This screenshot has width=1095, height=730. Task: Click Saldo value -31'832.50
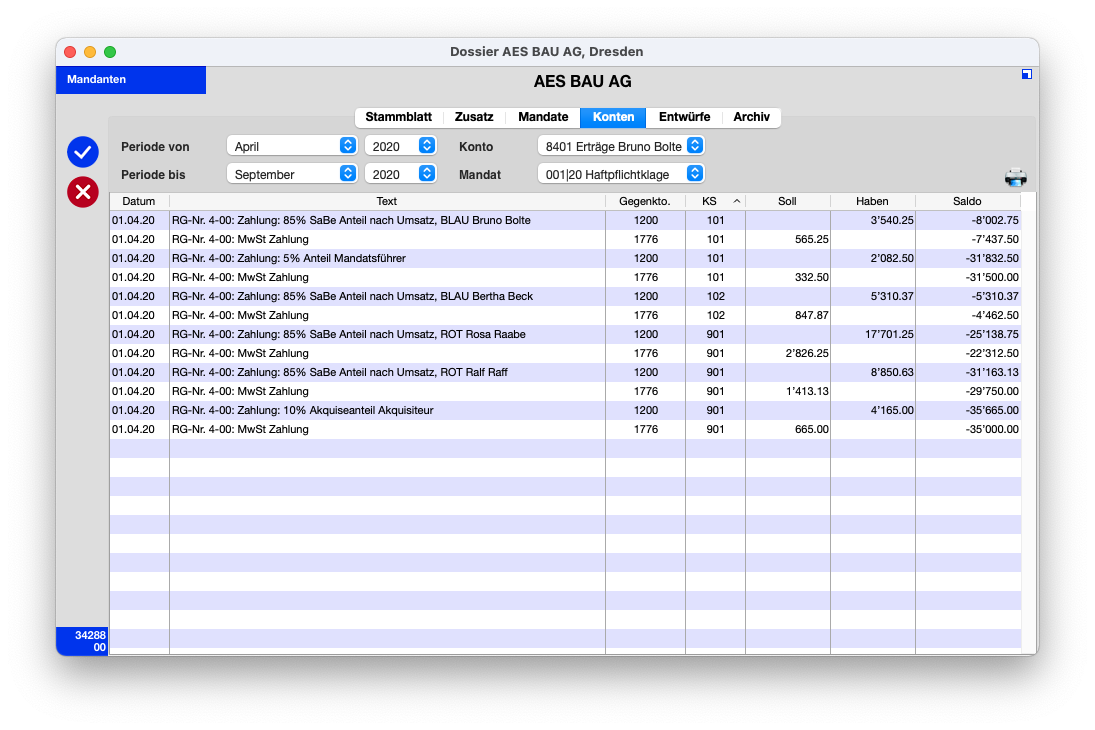(x=992, y=258)
